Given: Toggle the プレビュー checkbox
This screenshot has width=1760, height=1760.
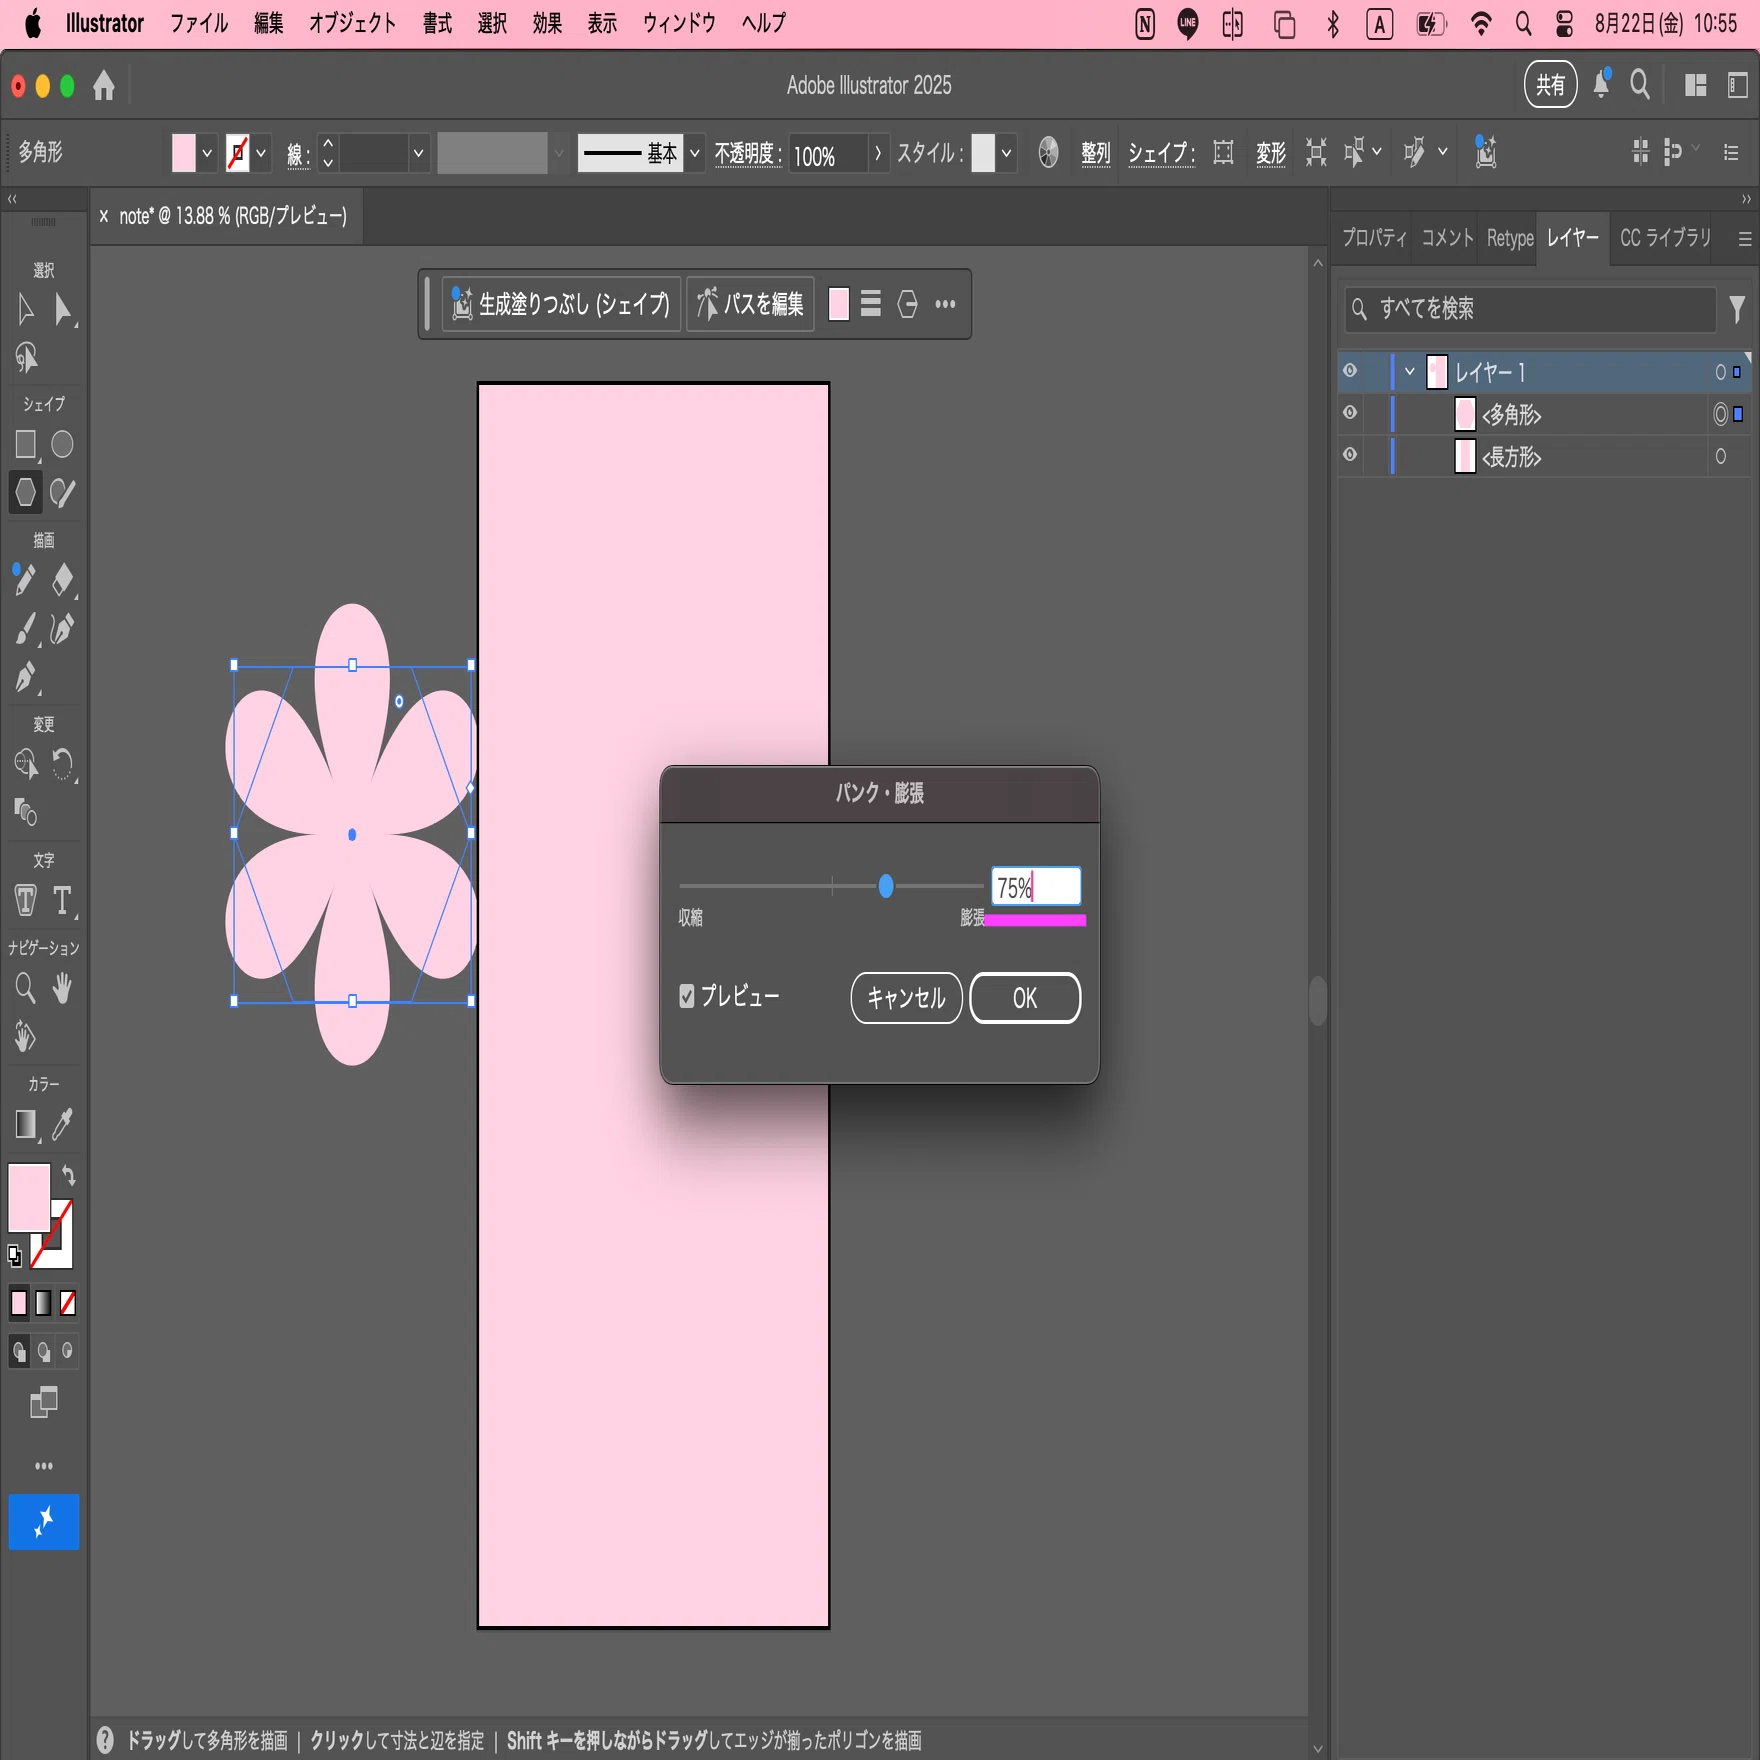Looking at the screenshot, I should [687, 996].
